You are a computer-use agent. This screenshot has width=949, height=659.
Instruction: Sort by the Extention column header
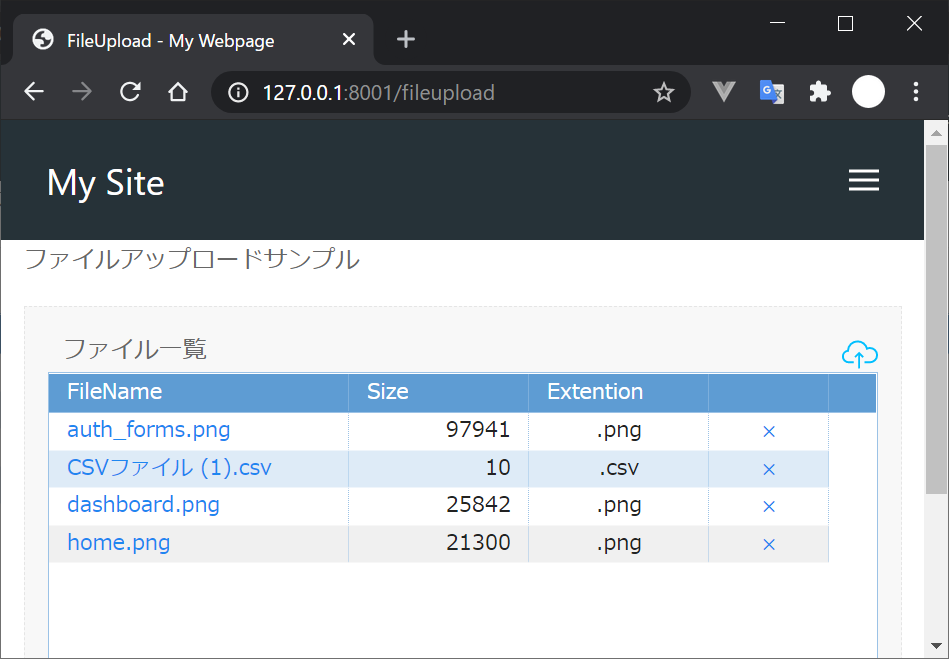[x=618, y=392]
